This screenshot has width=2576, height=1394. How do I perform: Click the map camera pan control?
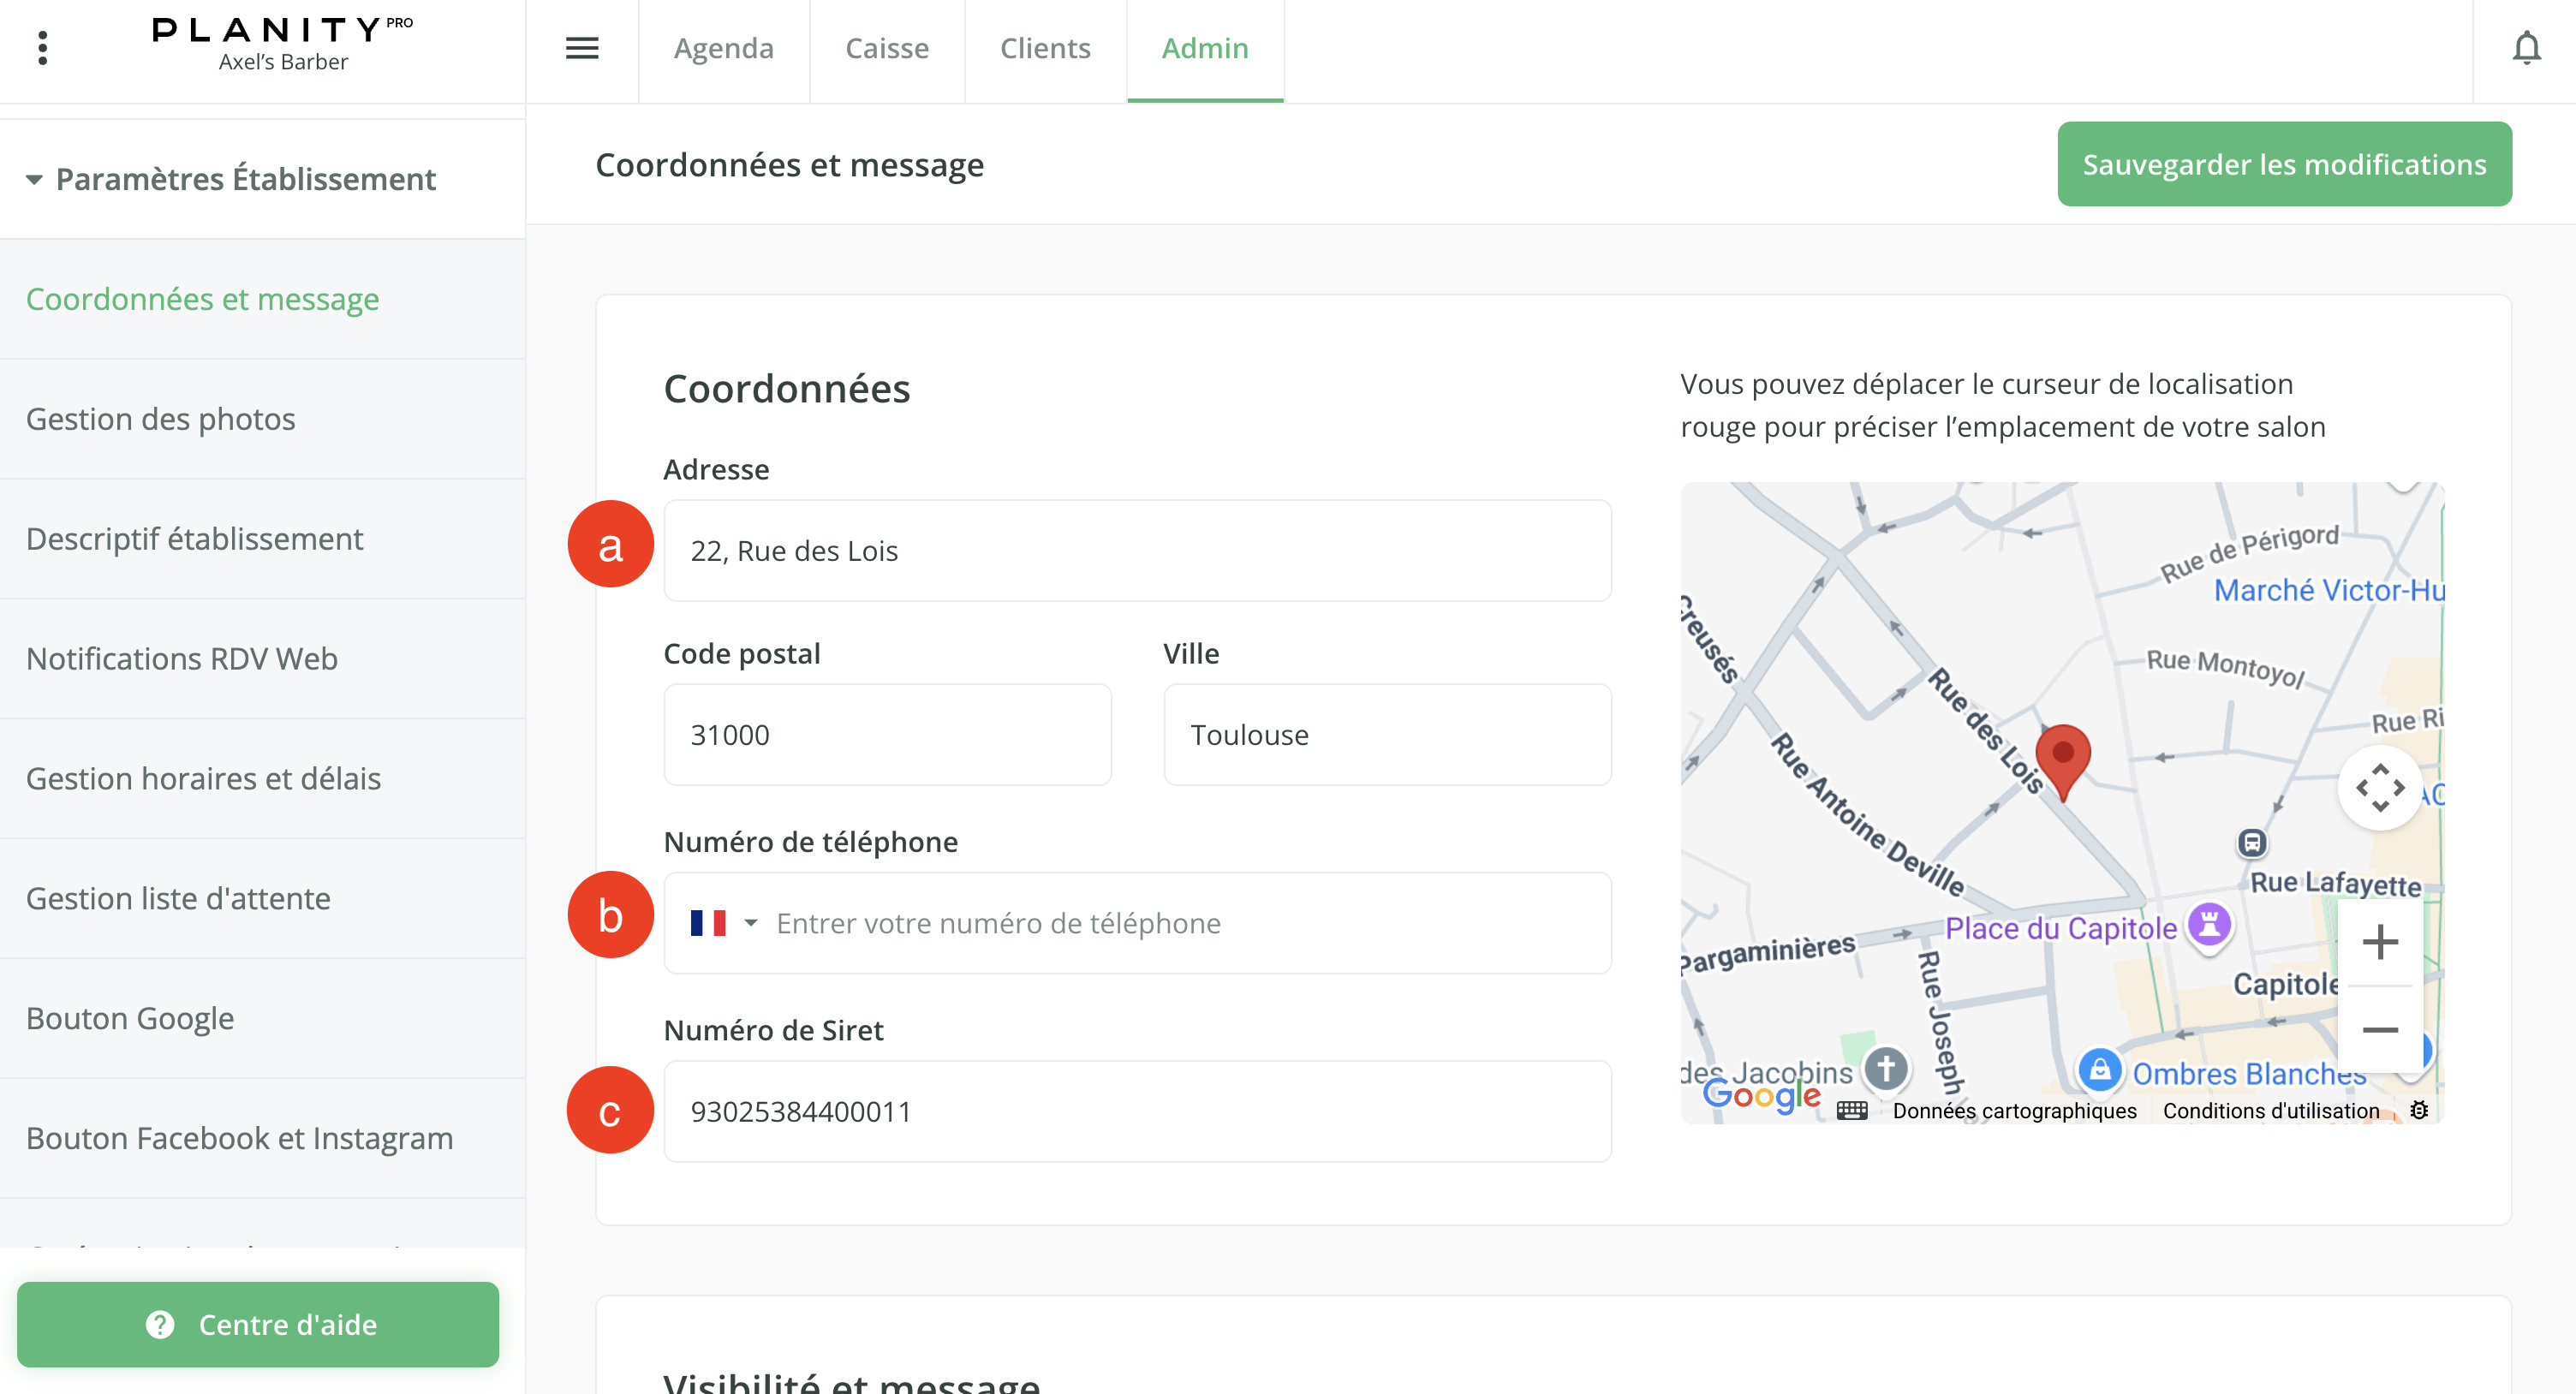(2380, 788)
